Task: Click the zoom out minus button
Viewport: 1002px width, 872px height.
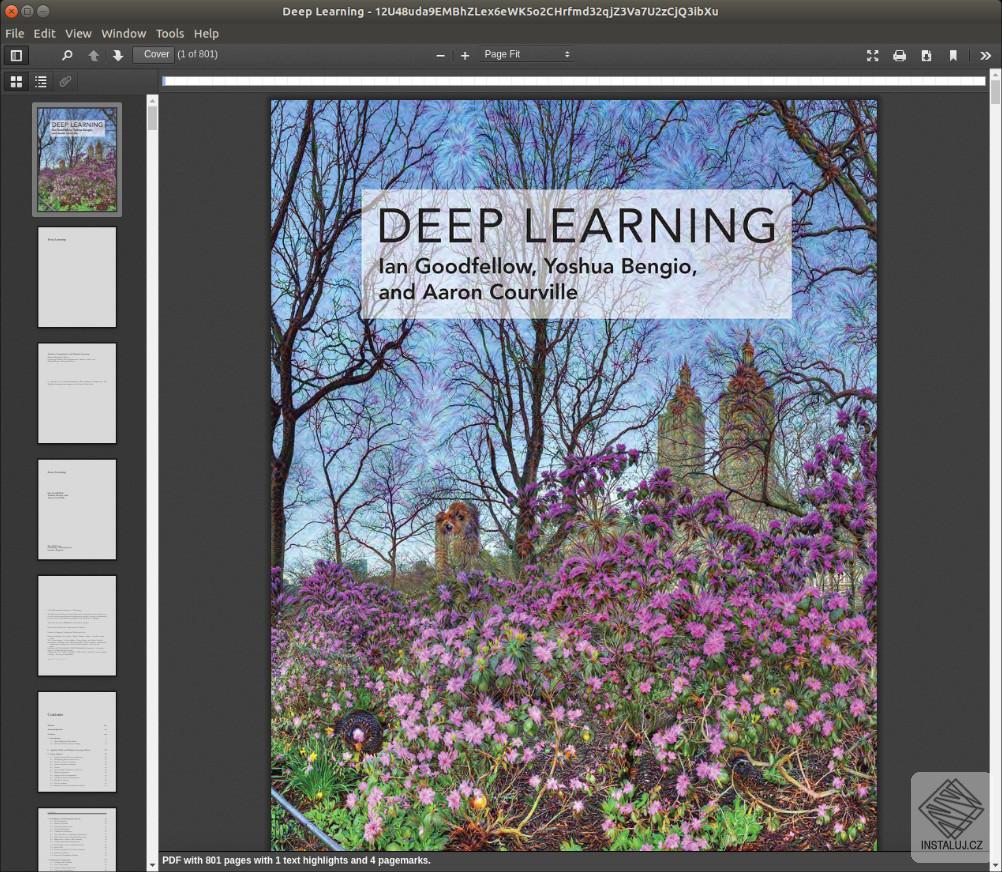Action: coord(440,55)
